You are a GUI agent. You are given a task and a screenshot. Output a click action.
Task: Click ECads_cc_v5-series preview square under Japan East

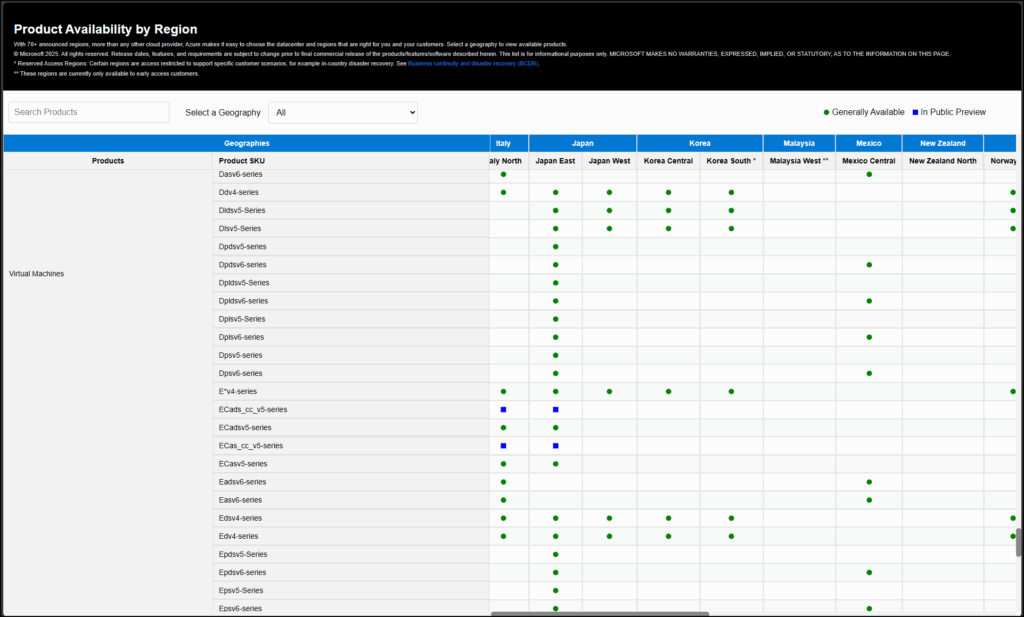(556, 410)
